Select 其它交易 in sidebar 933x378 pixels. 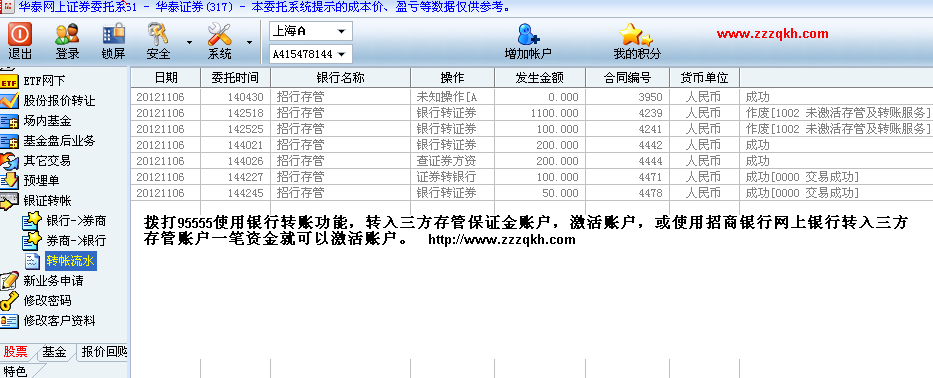(47, 161)
